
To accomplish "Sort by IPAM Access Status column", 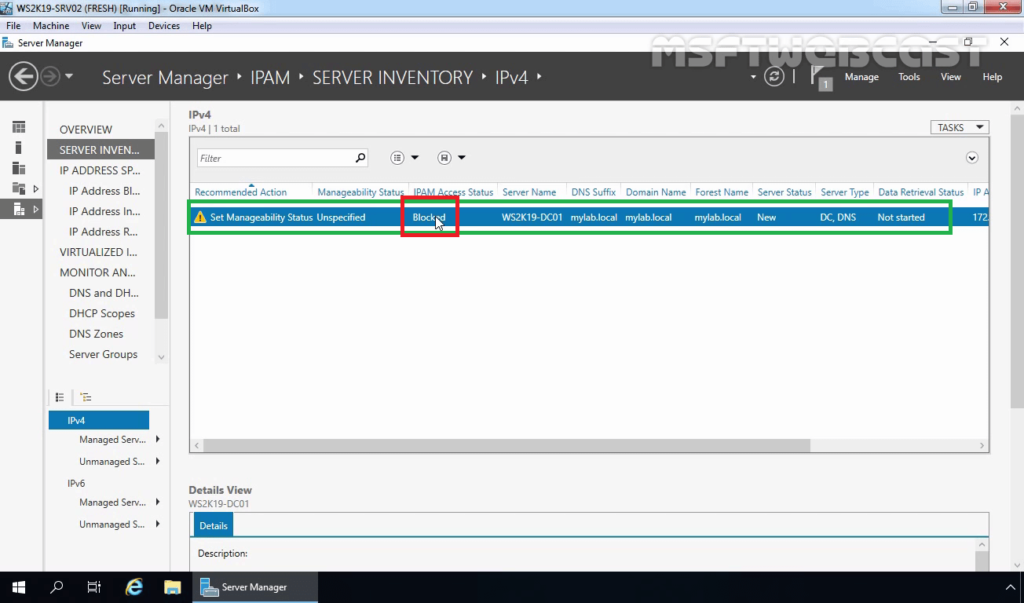I will (453, 192).
